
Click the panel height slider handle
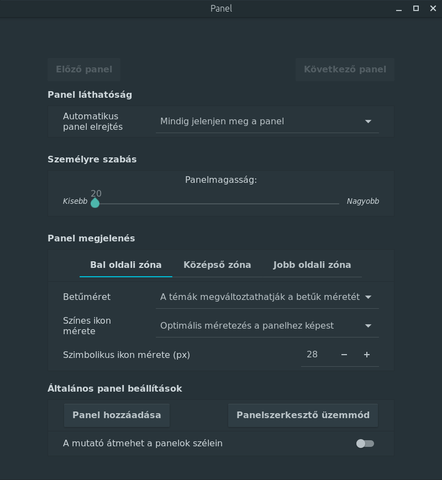(x=95, y=203)
